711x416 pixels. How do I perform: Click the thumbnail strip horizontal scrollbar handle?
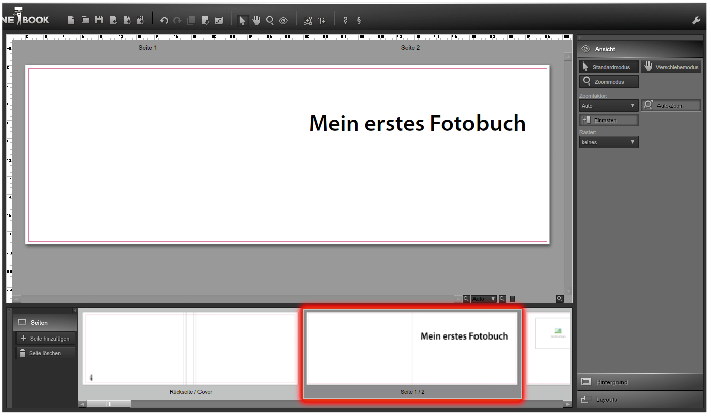click(x=109, y=404)
